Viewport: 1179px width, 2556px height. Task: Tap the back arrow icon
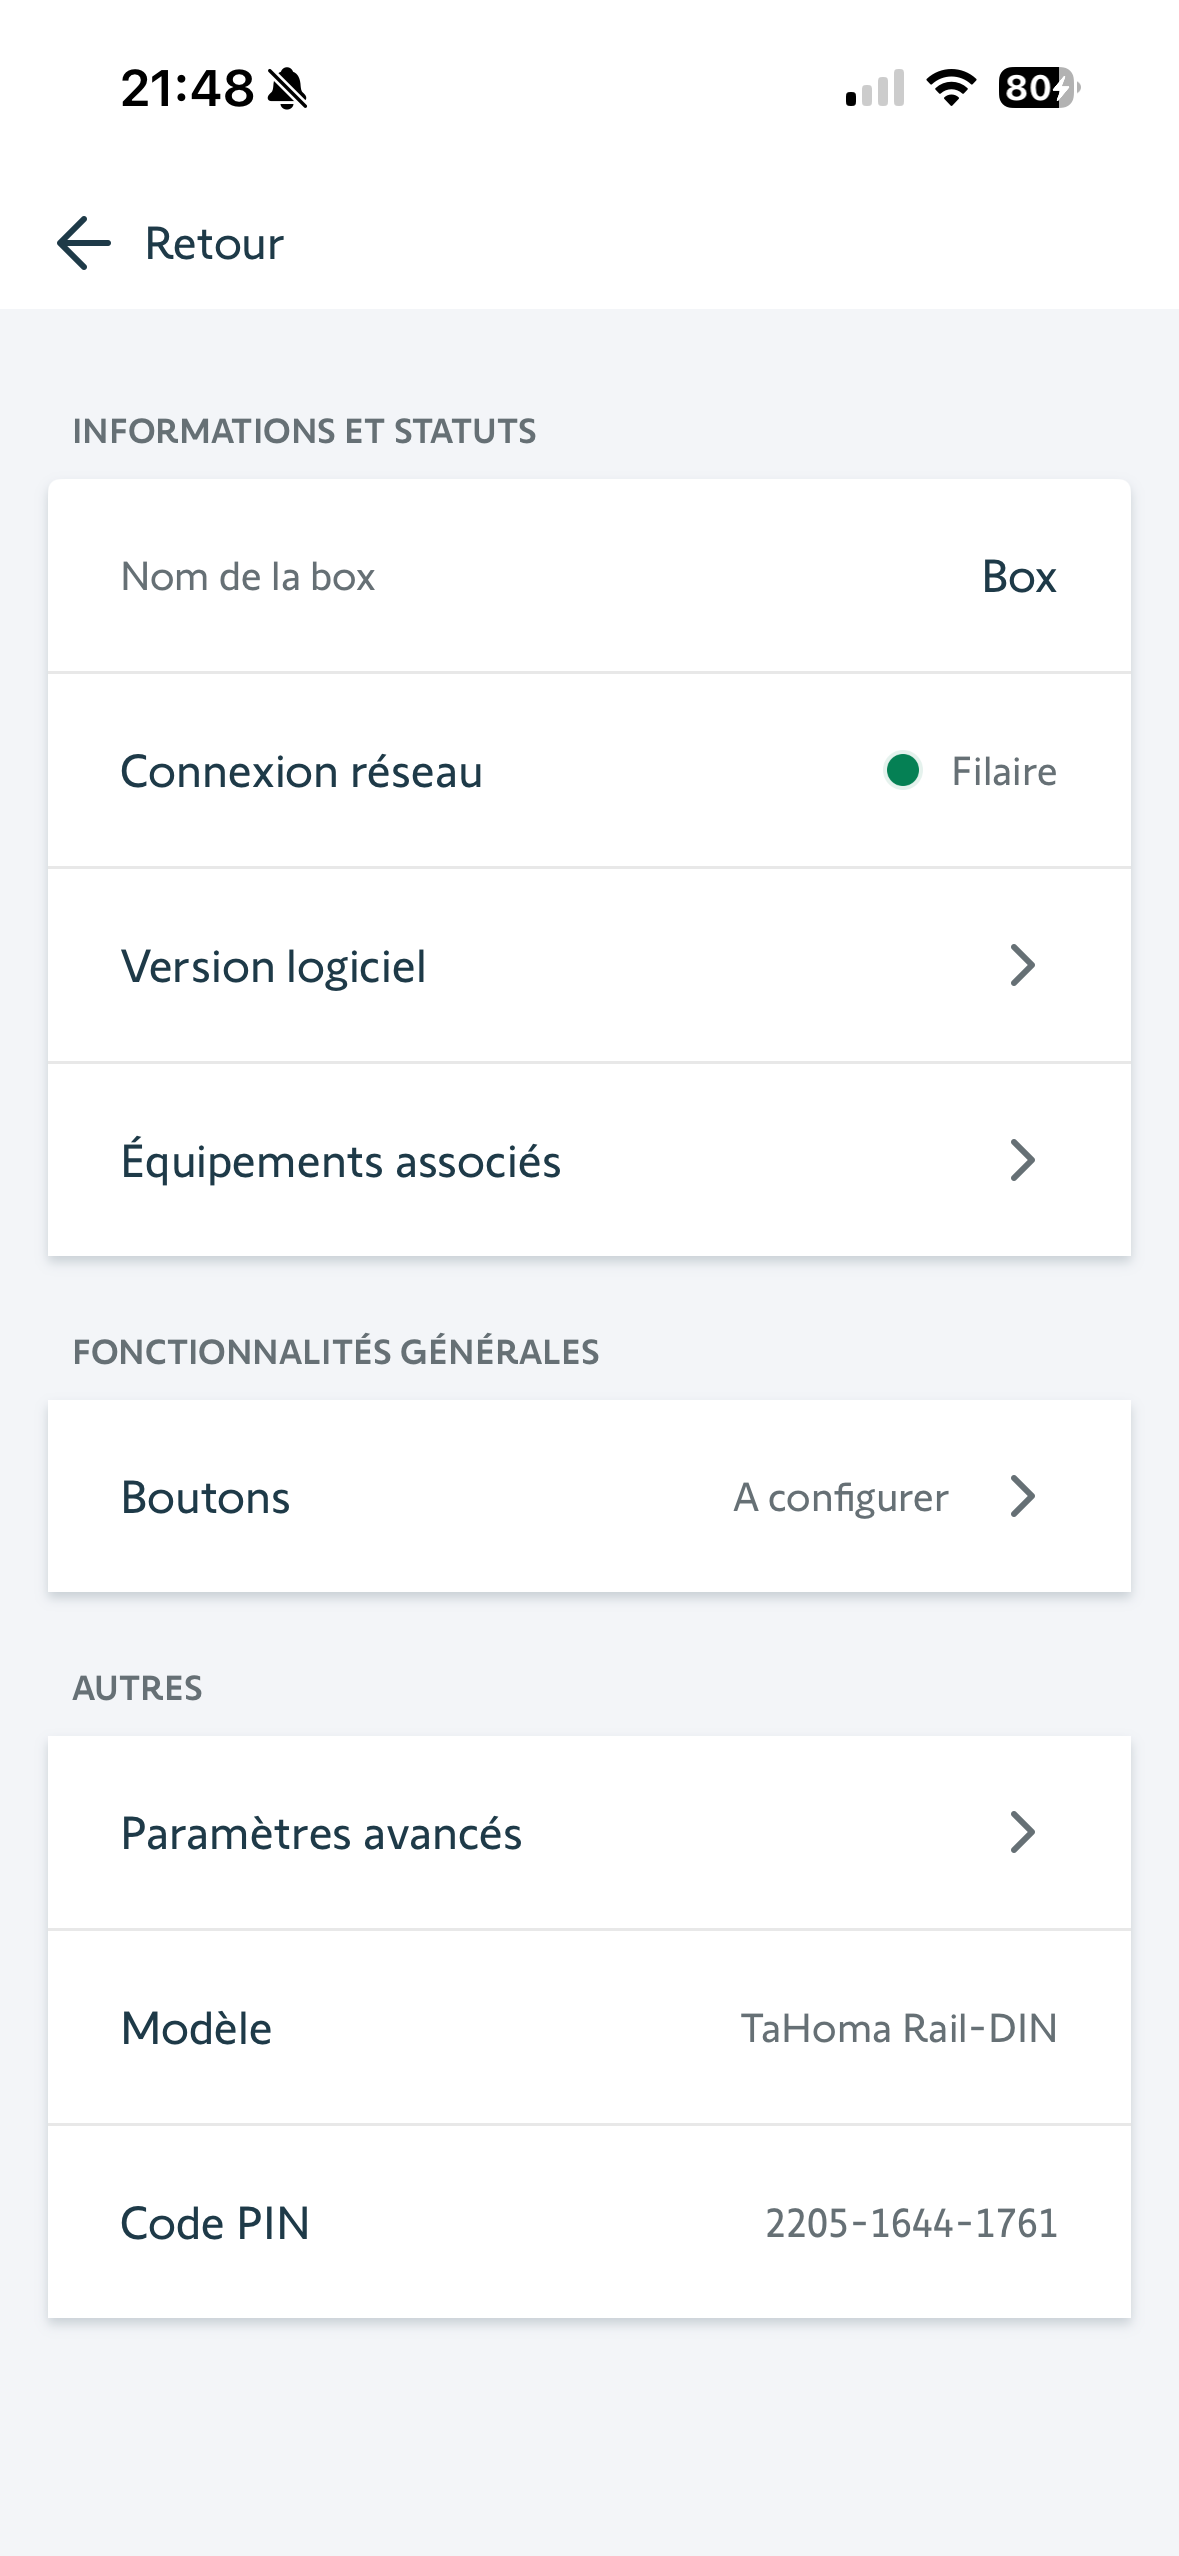[x=84, y=243]
